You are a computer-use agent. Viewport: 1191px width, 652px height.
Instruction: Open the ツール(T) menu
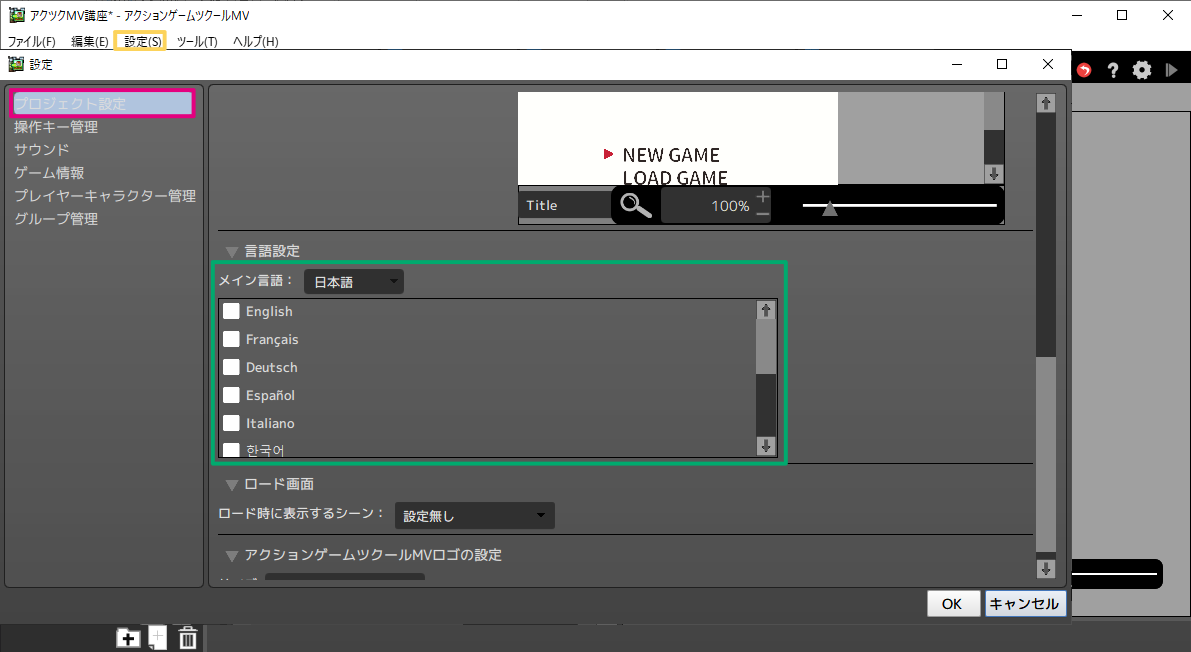197,41
